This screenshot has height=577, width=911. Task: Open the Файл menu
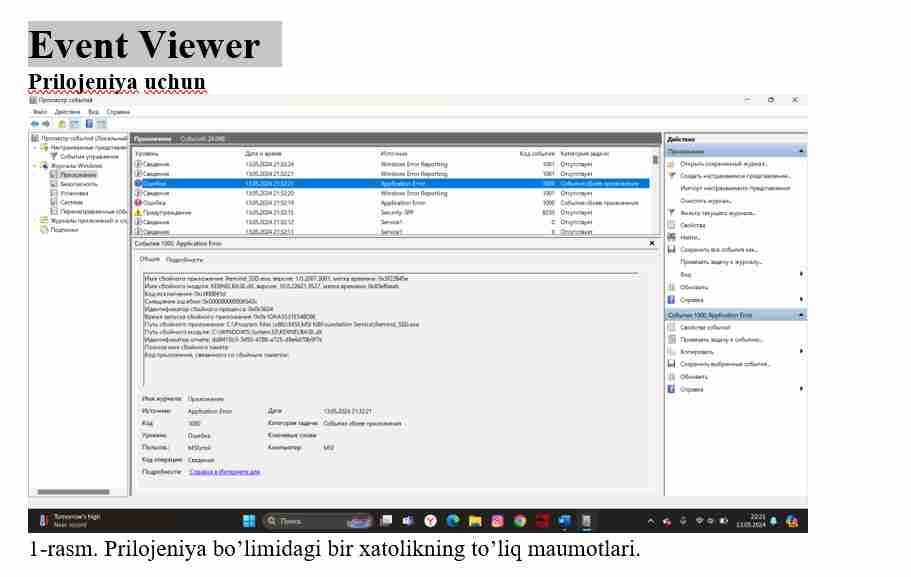tap(40, 112)
